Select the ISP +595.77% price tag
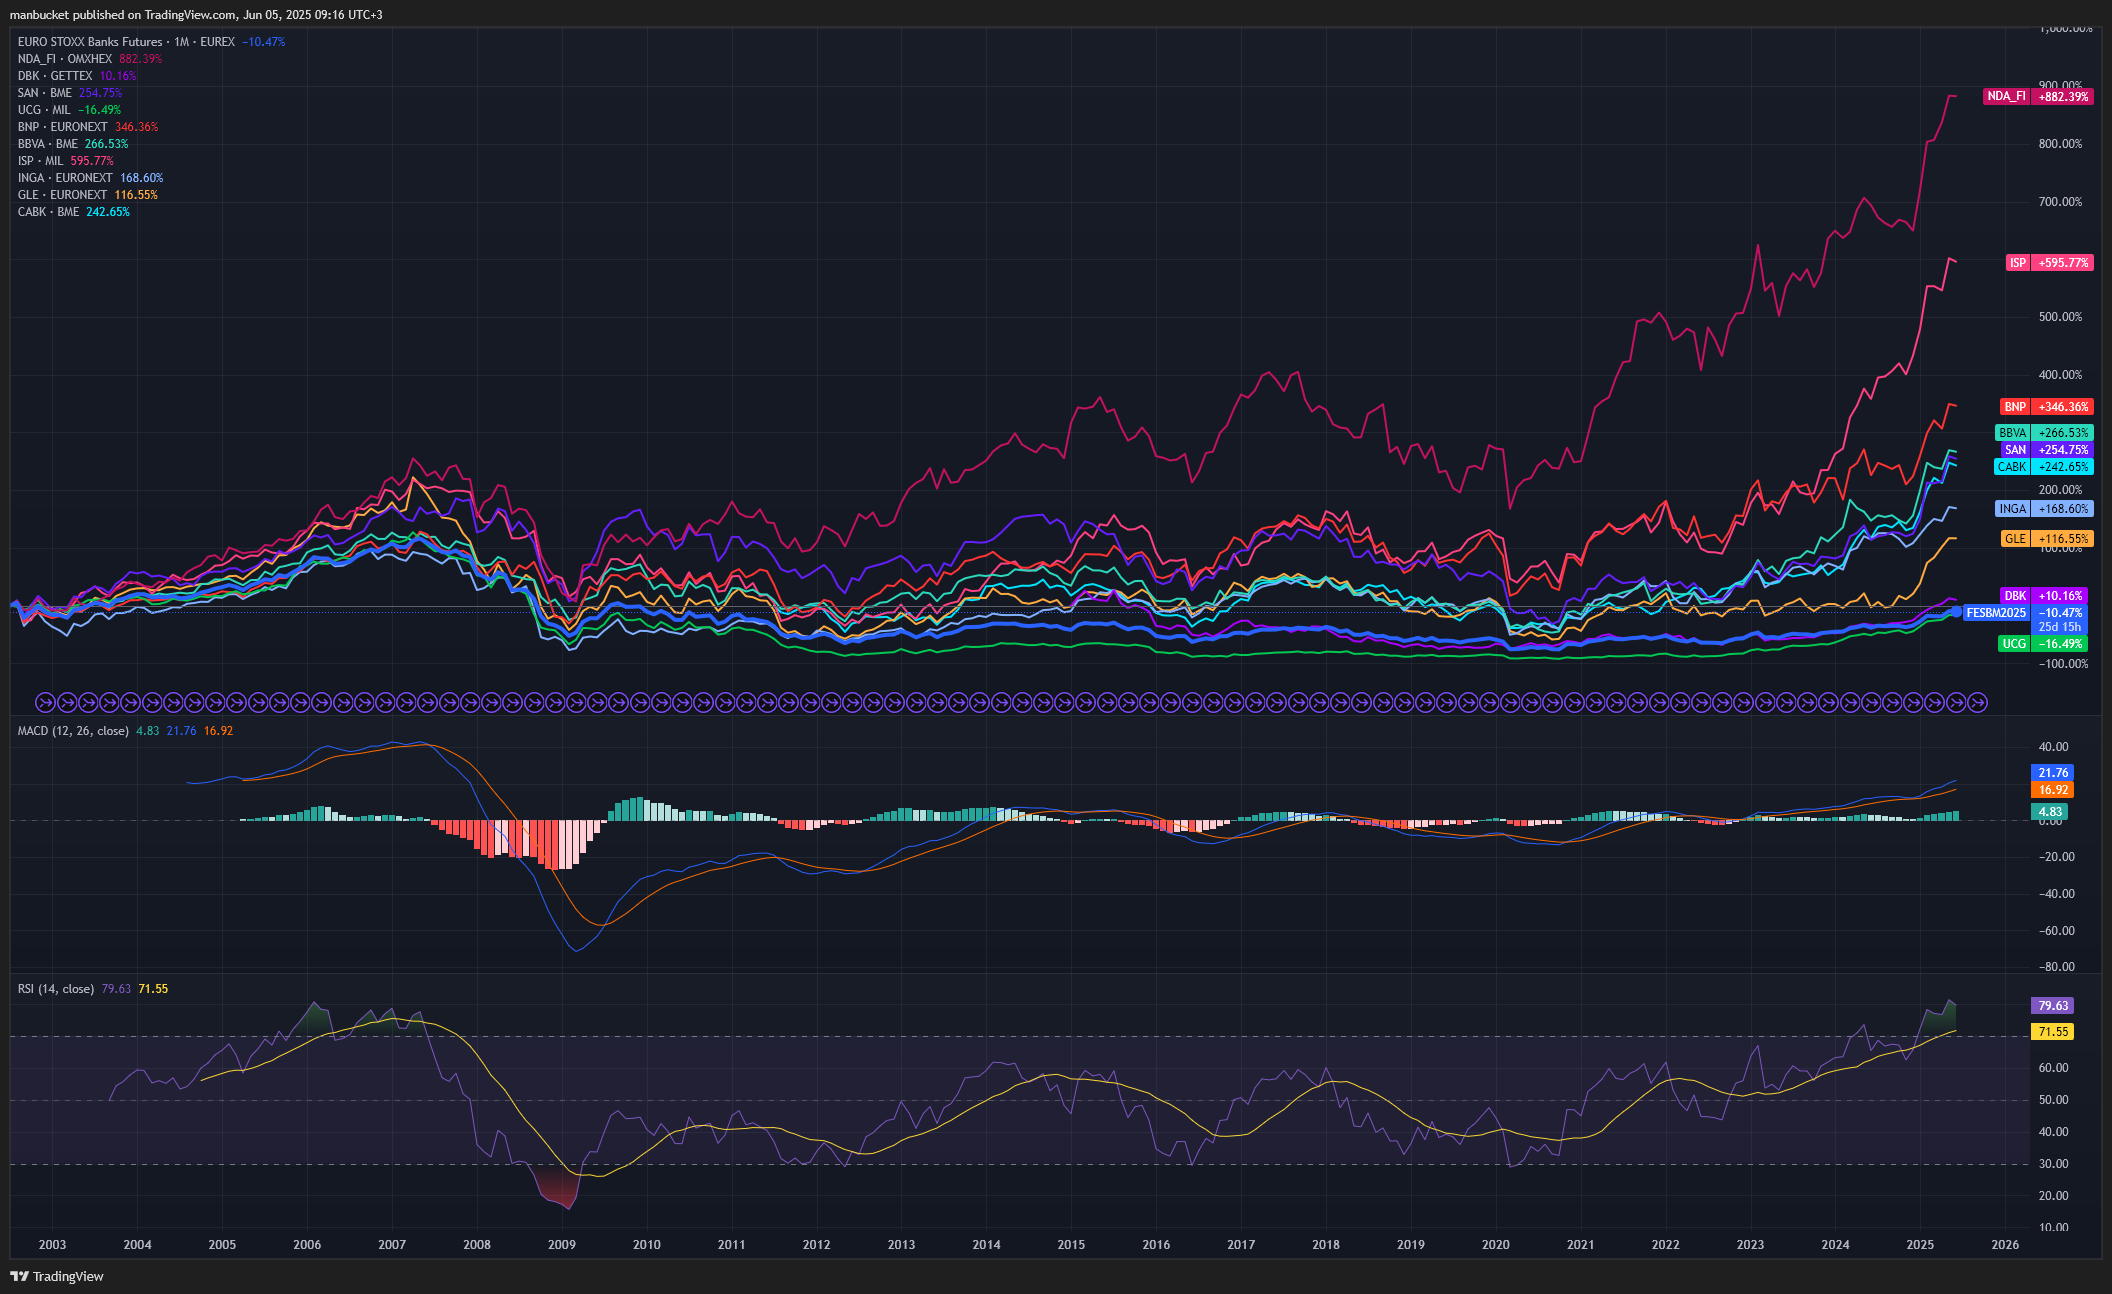The height and width of the screenshot is (1294, 2112). [x=2049, y=263]
